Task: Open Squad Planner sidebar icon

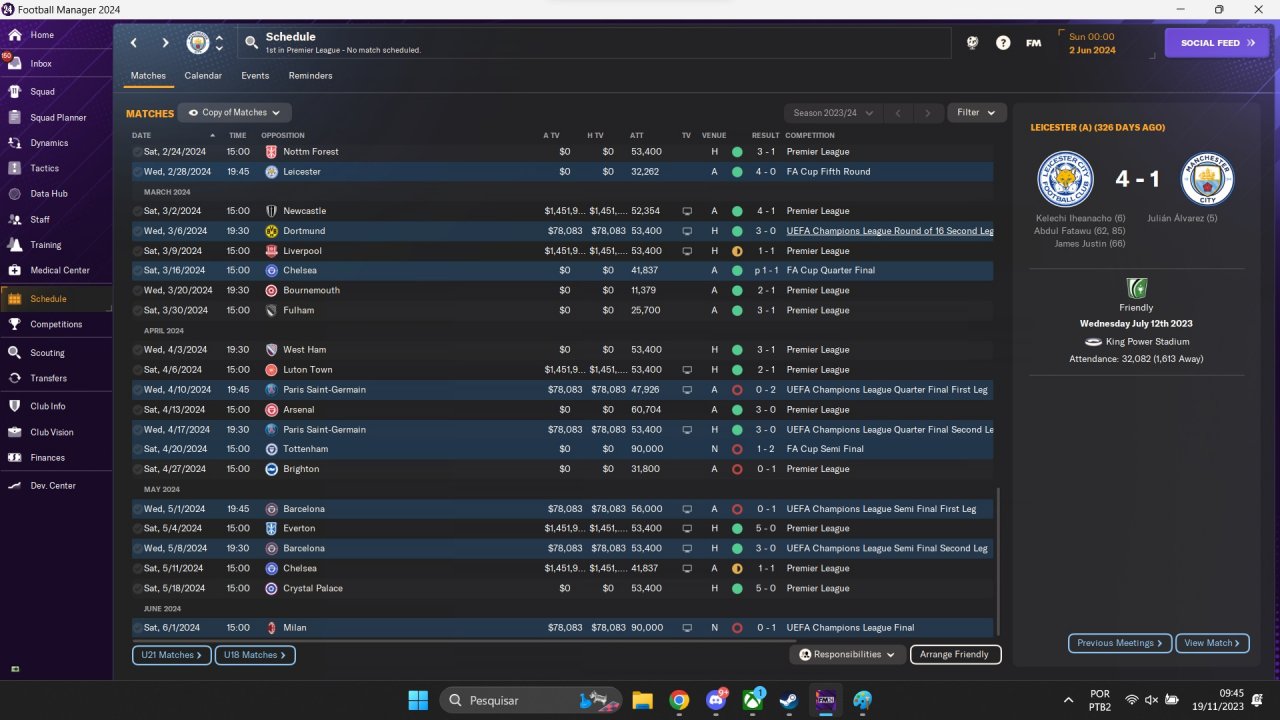Action: pyautogui.click(x=14, y=117)
